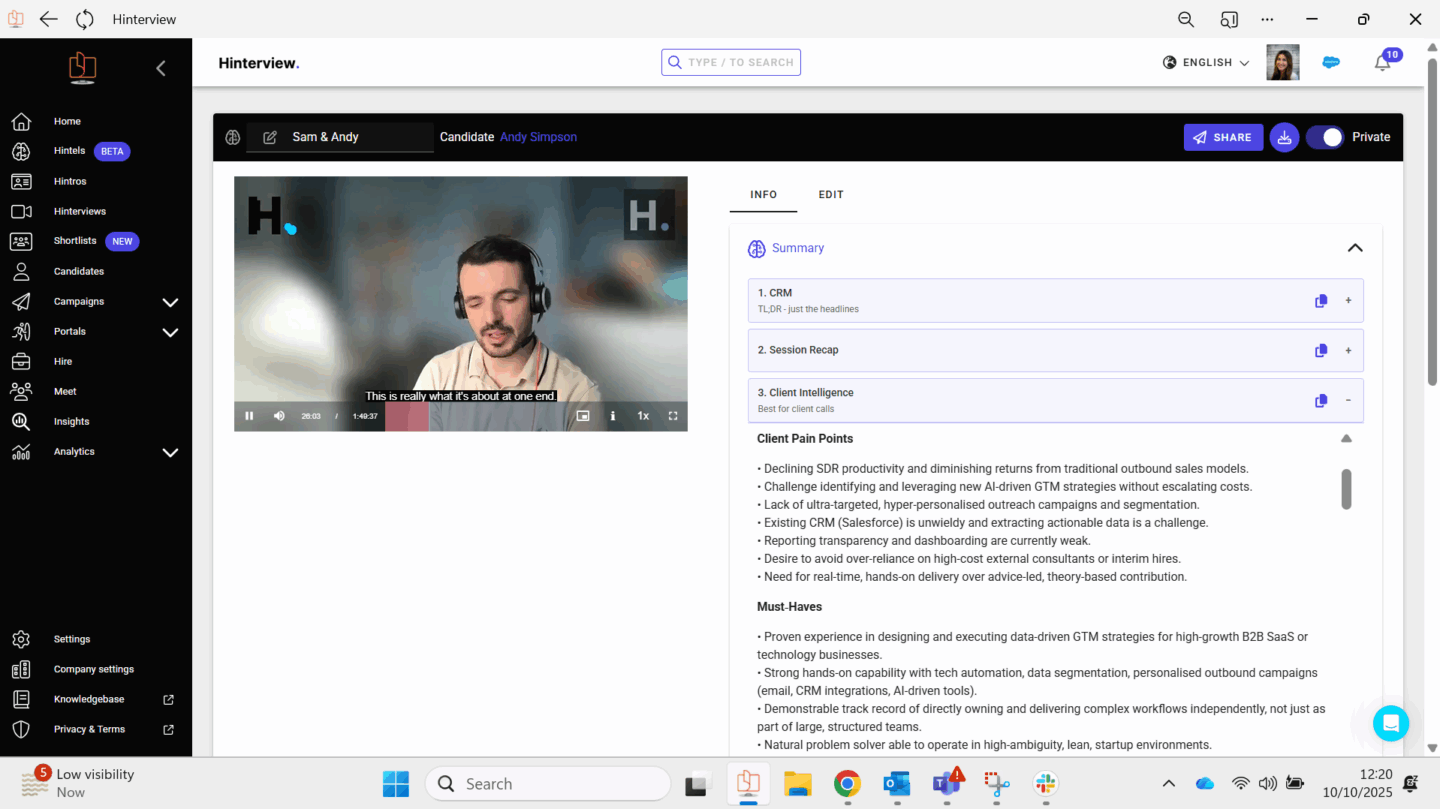Open Andy Simpson candidate link
1440x809 pixels.
coord(538,137)
